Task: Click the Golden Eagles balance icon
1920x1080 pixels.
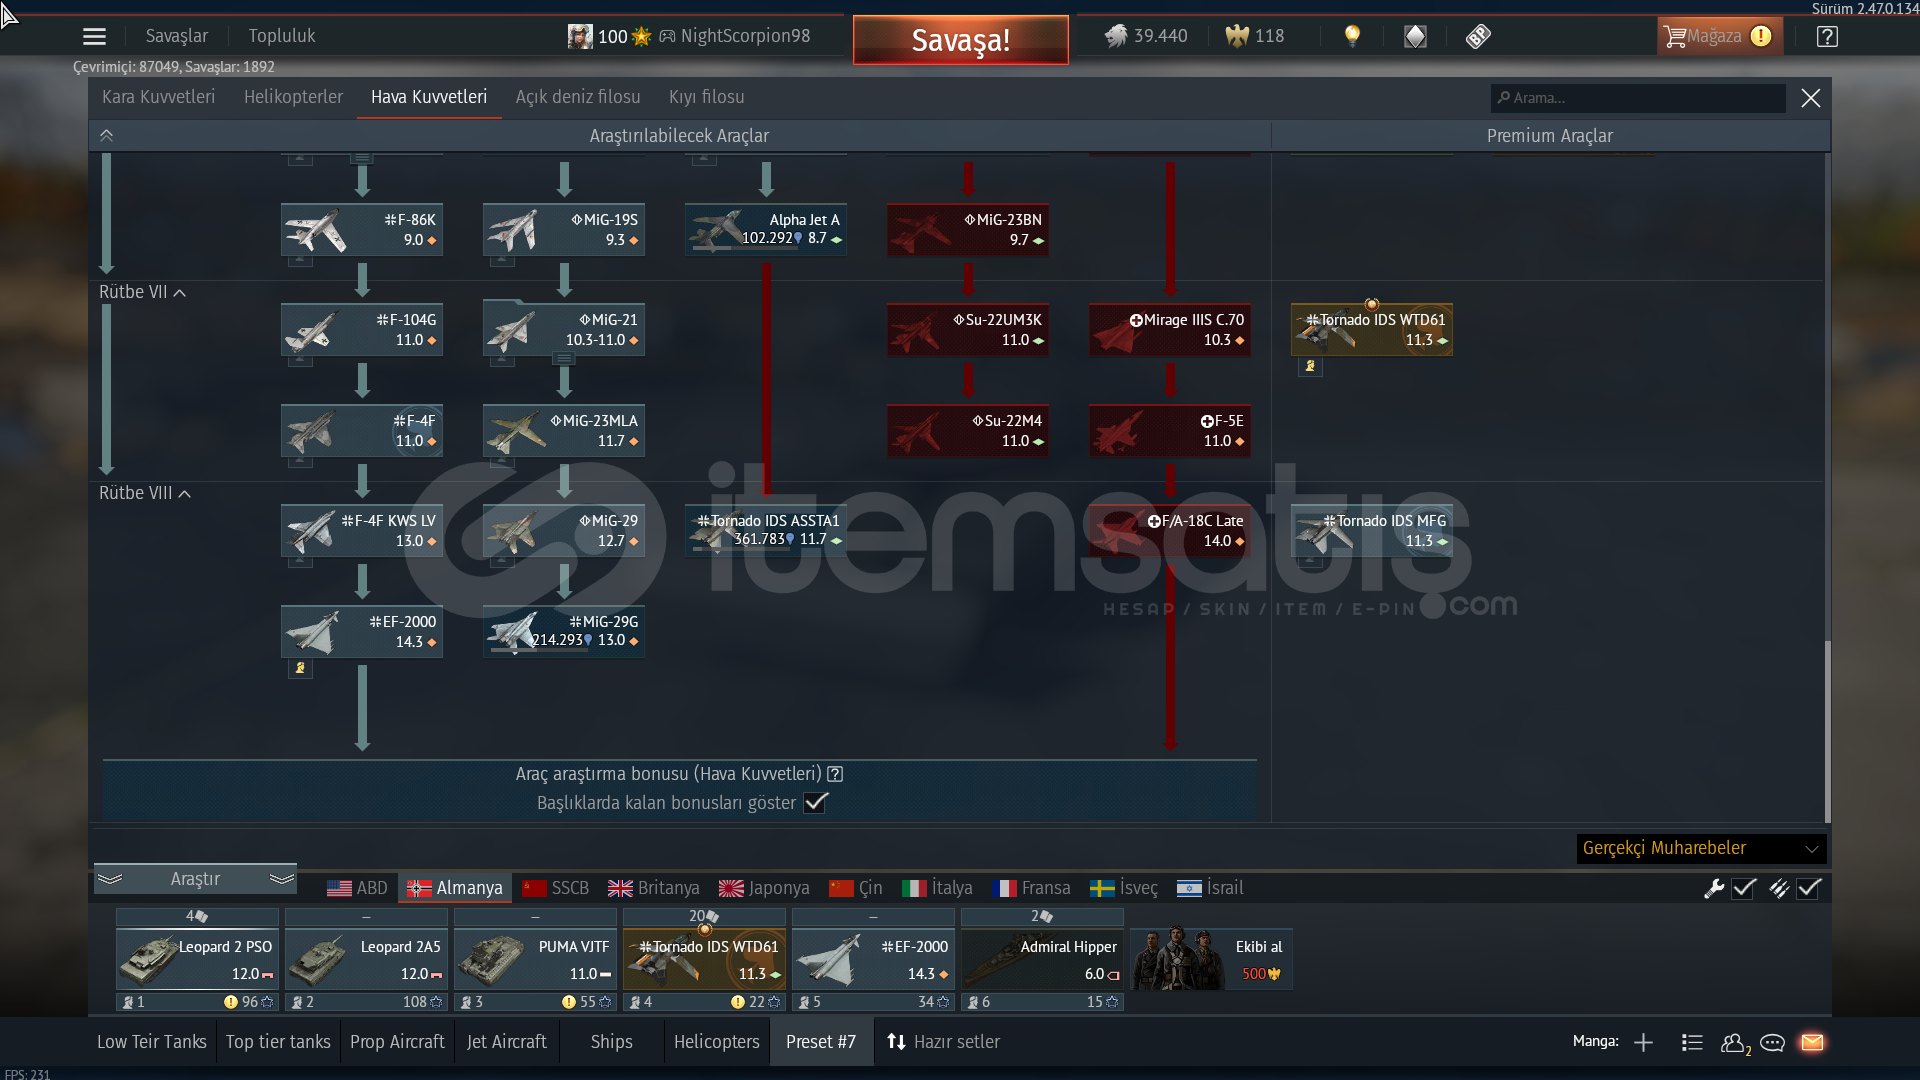Action: pos(1237,37)
